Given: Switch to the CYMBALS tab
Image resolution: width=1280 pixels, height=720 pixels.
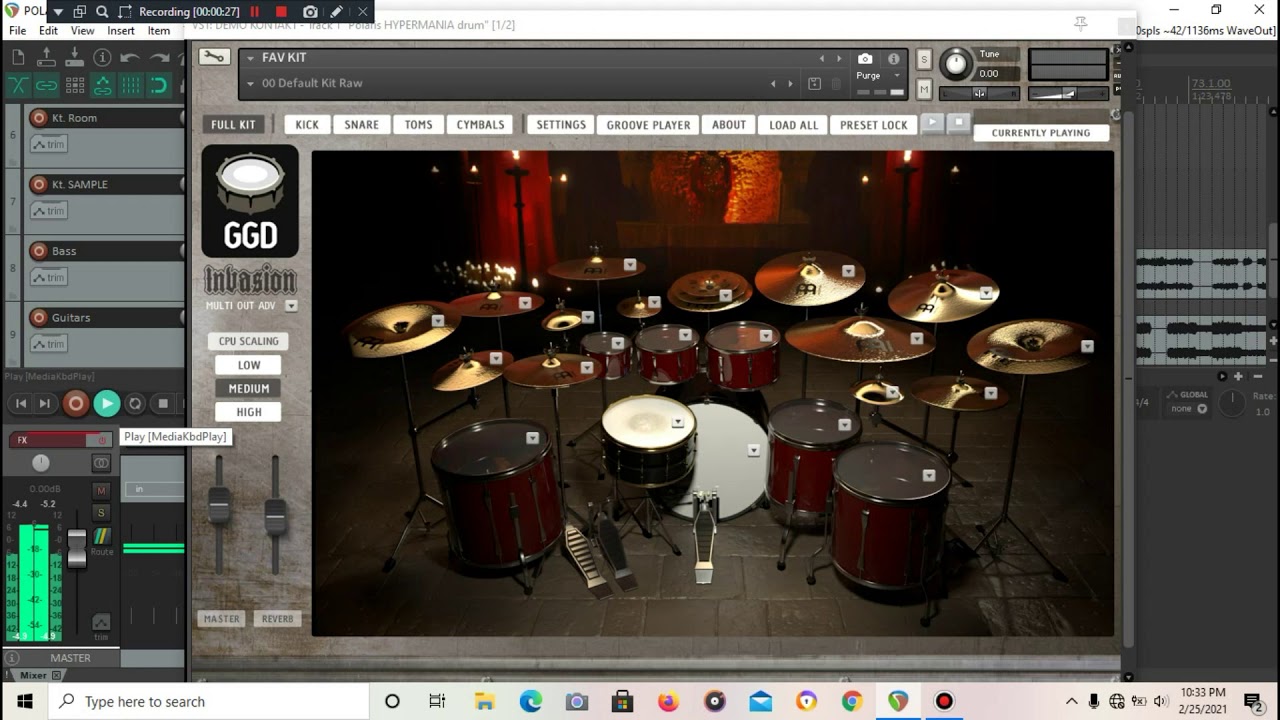Looking at the screenshot, I should point(480,125).
